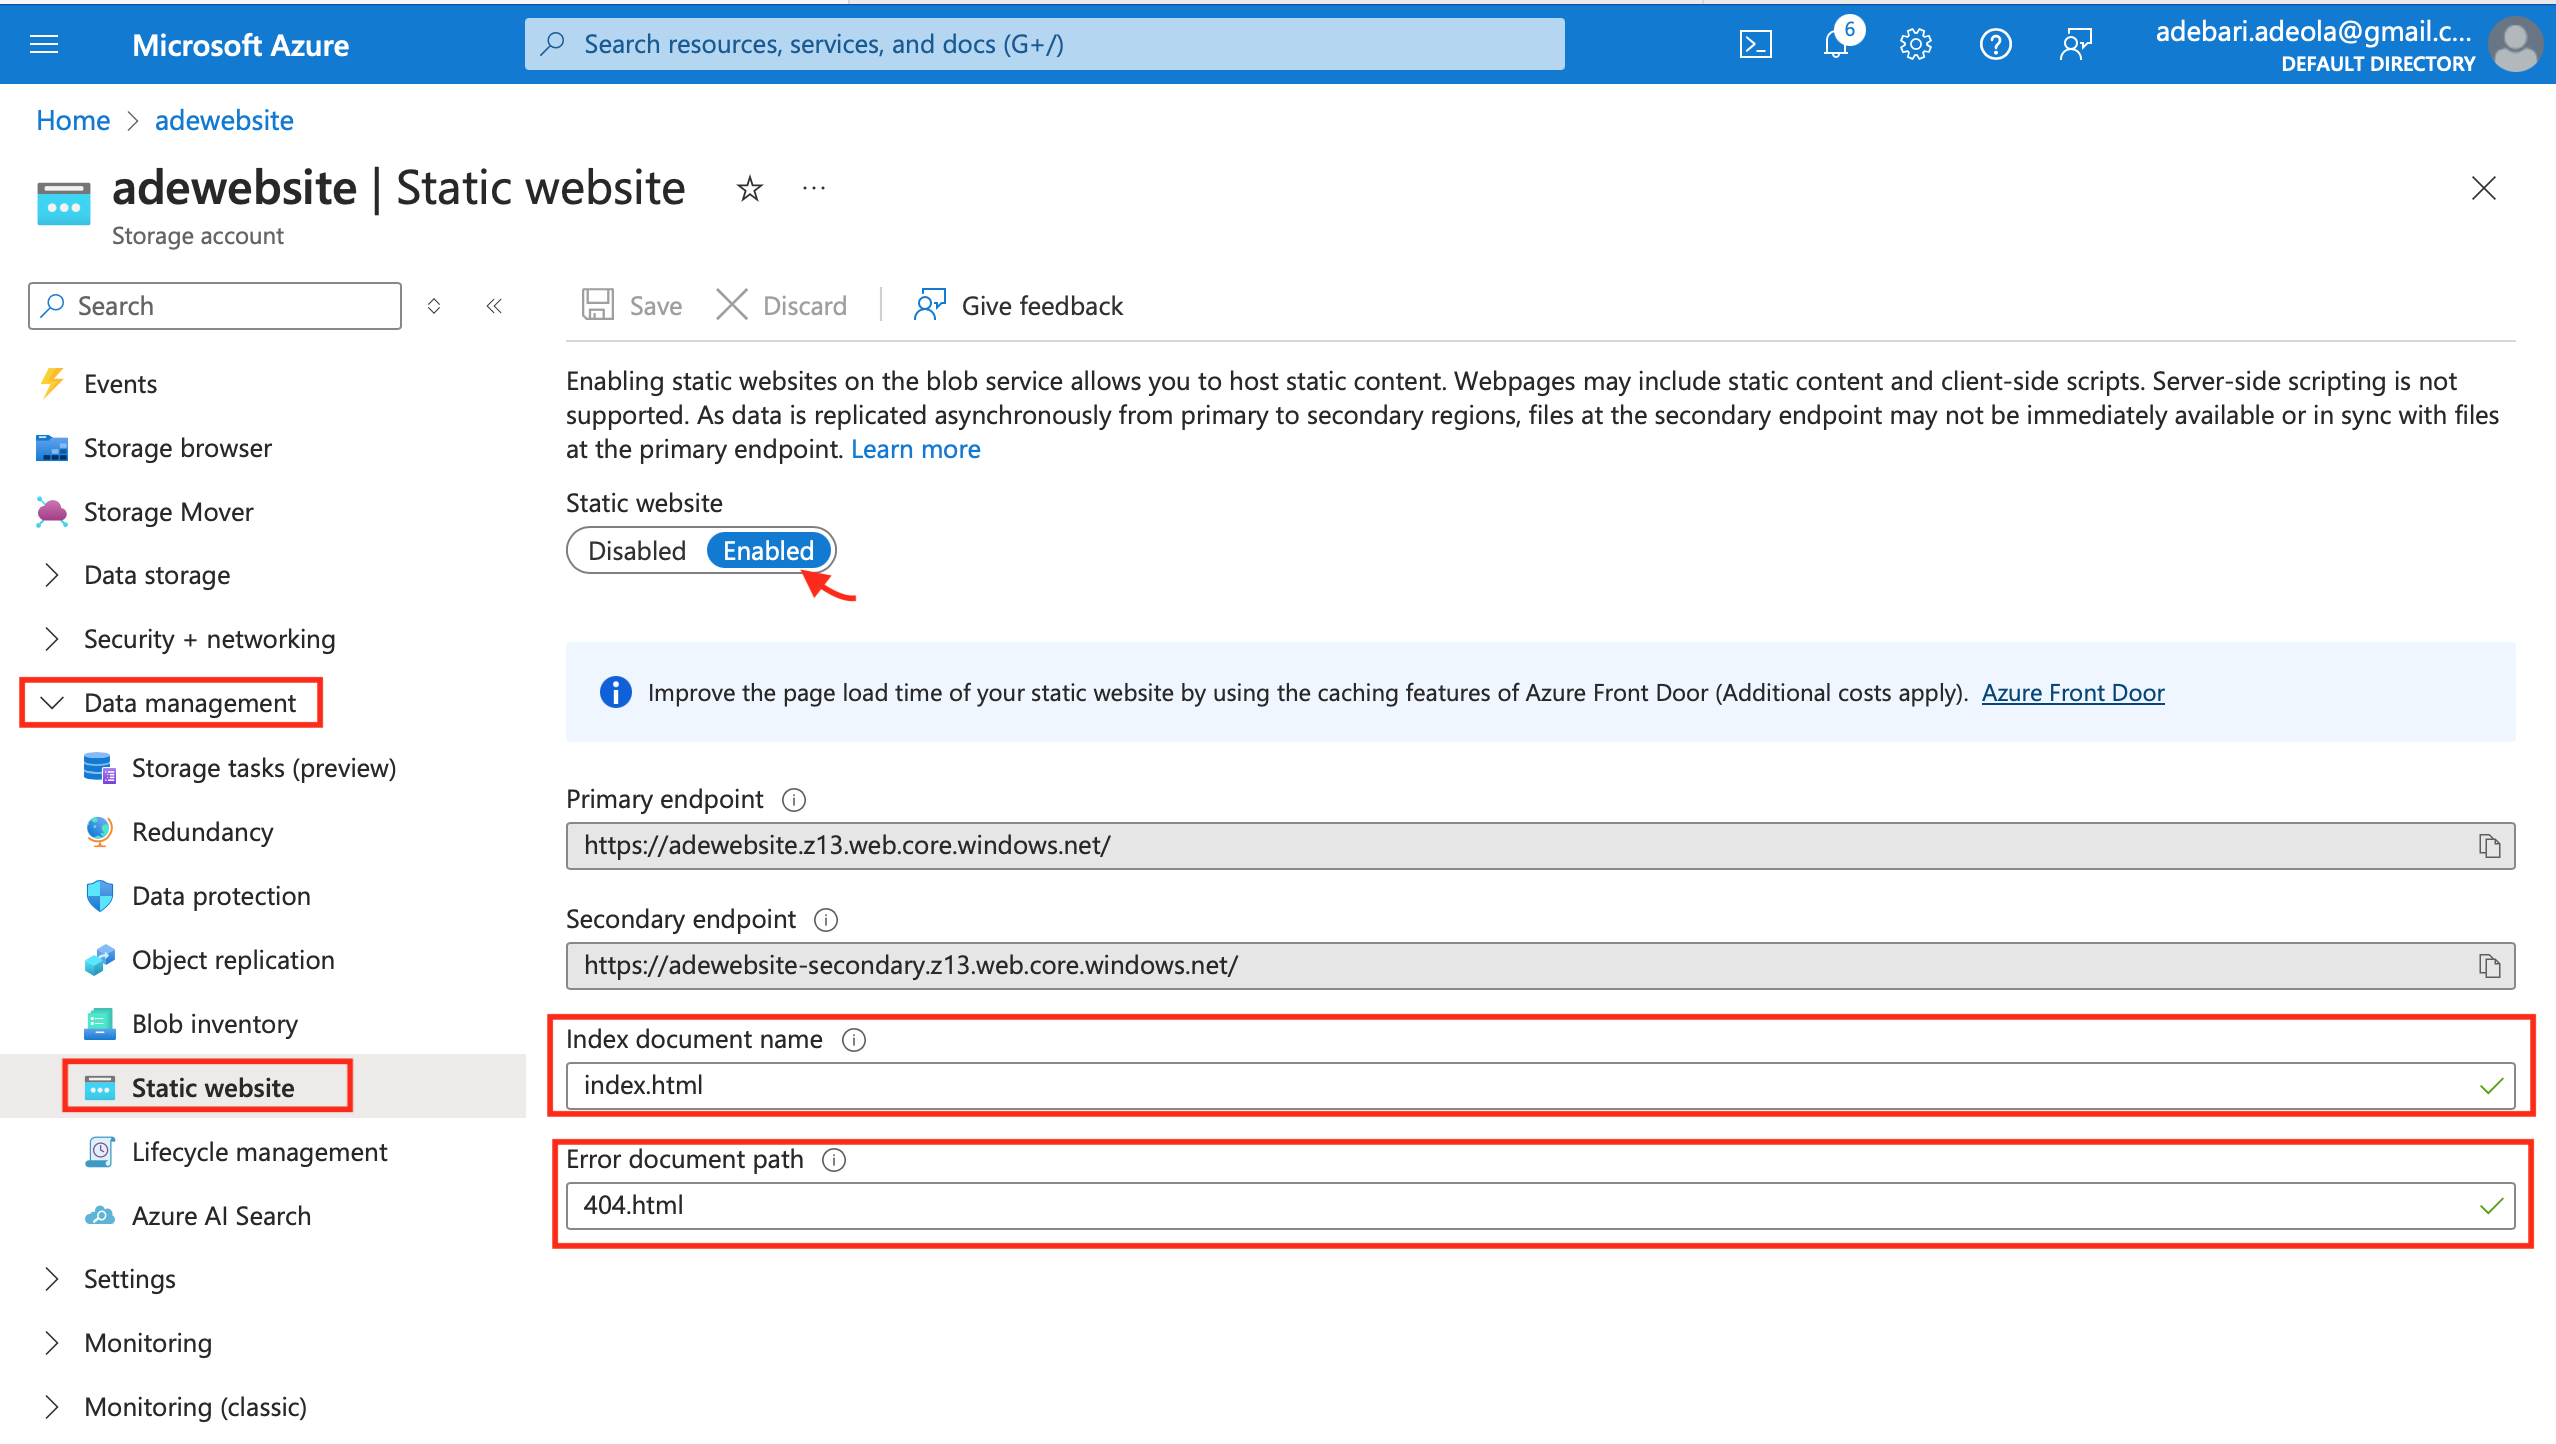Set static website toggle to Enabled
The height and width of the screenshot is (1444, 2556).
point(768,551)
